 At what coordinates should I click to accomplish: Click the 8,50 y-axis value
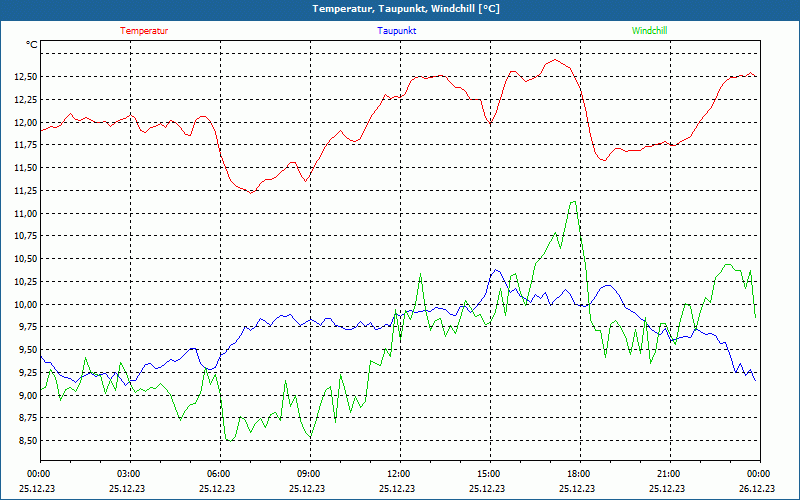click(28, 440)
